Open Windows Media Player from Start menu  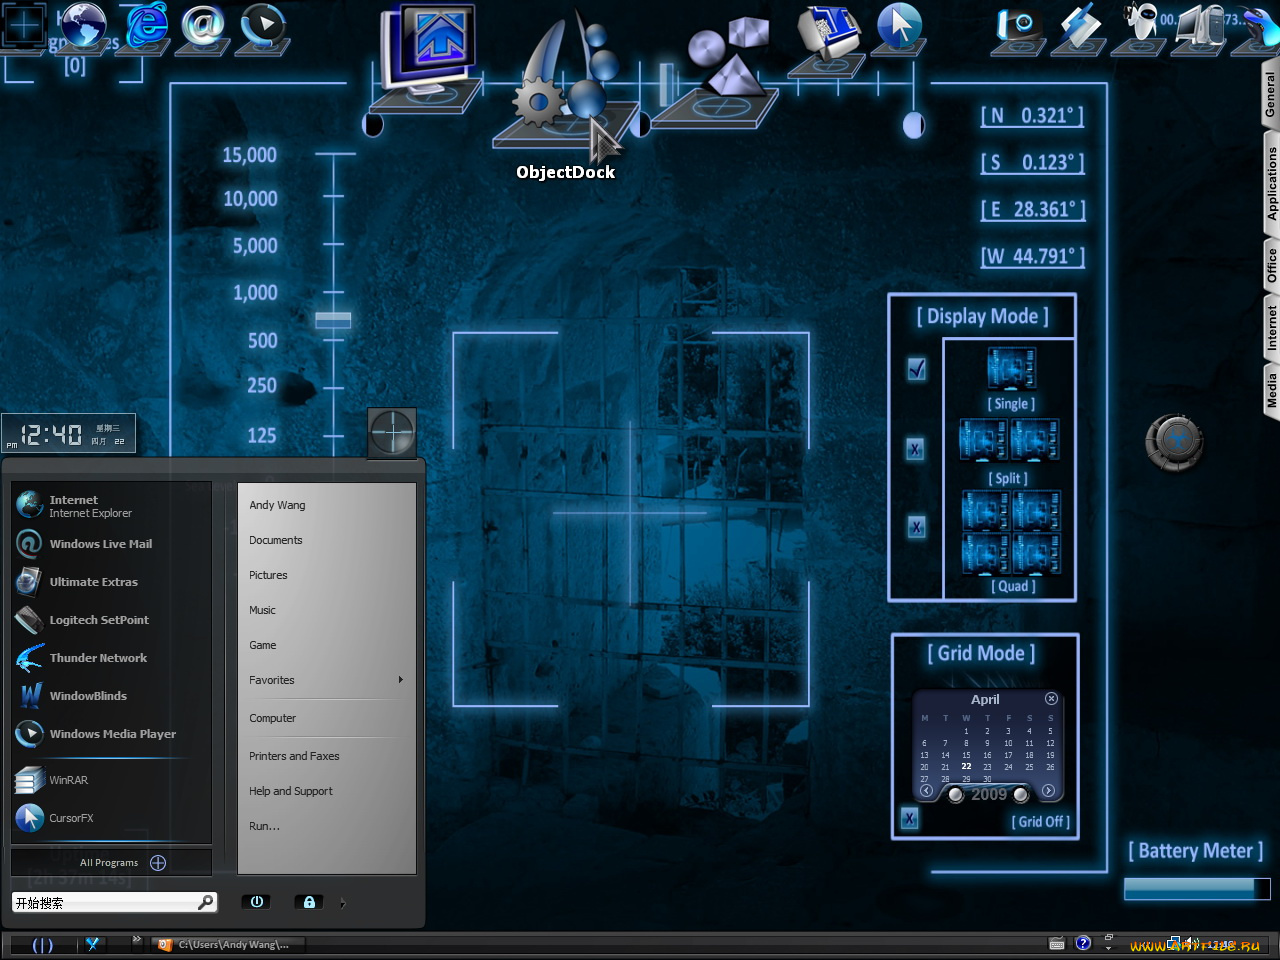(x=112, y=734)
